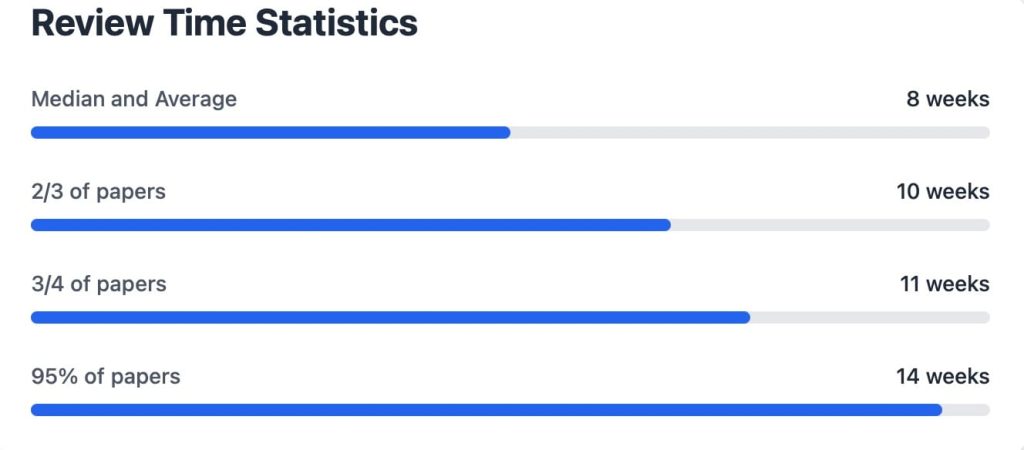Select the '3/4 of papers' label
Image resolution: width=1024 pixels, height=450 pixels.
point(99,285)
